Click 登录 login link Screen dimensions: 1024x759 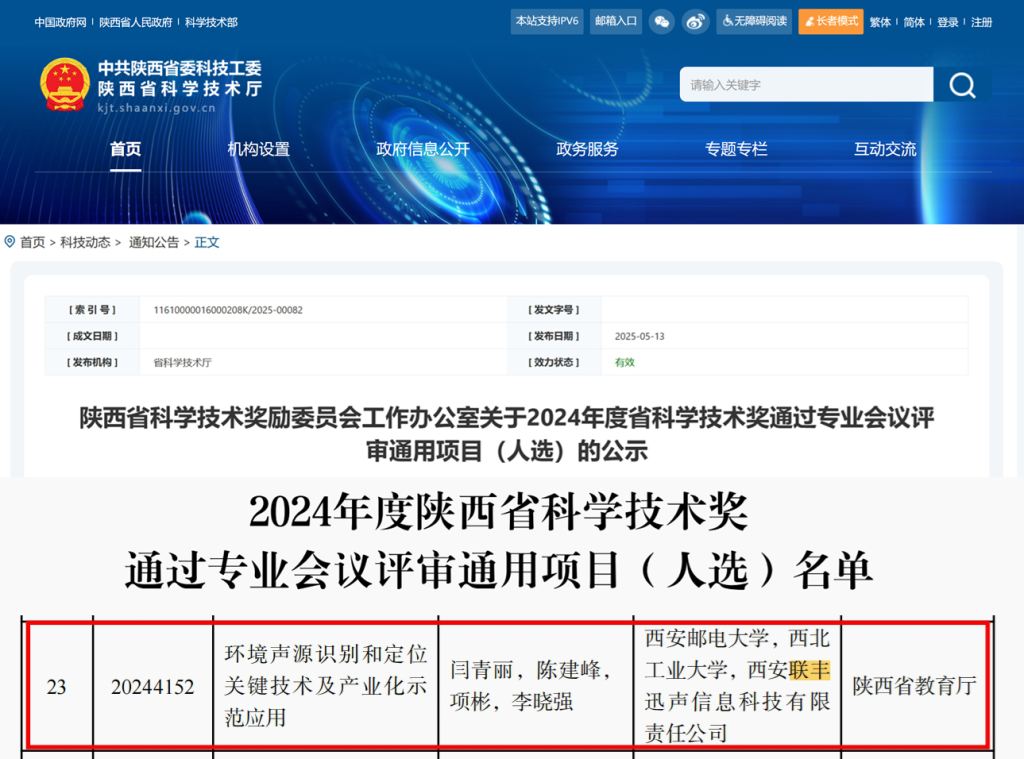948,22
